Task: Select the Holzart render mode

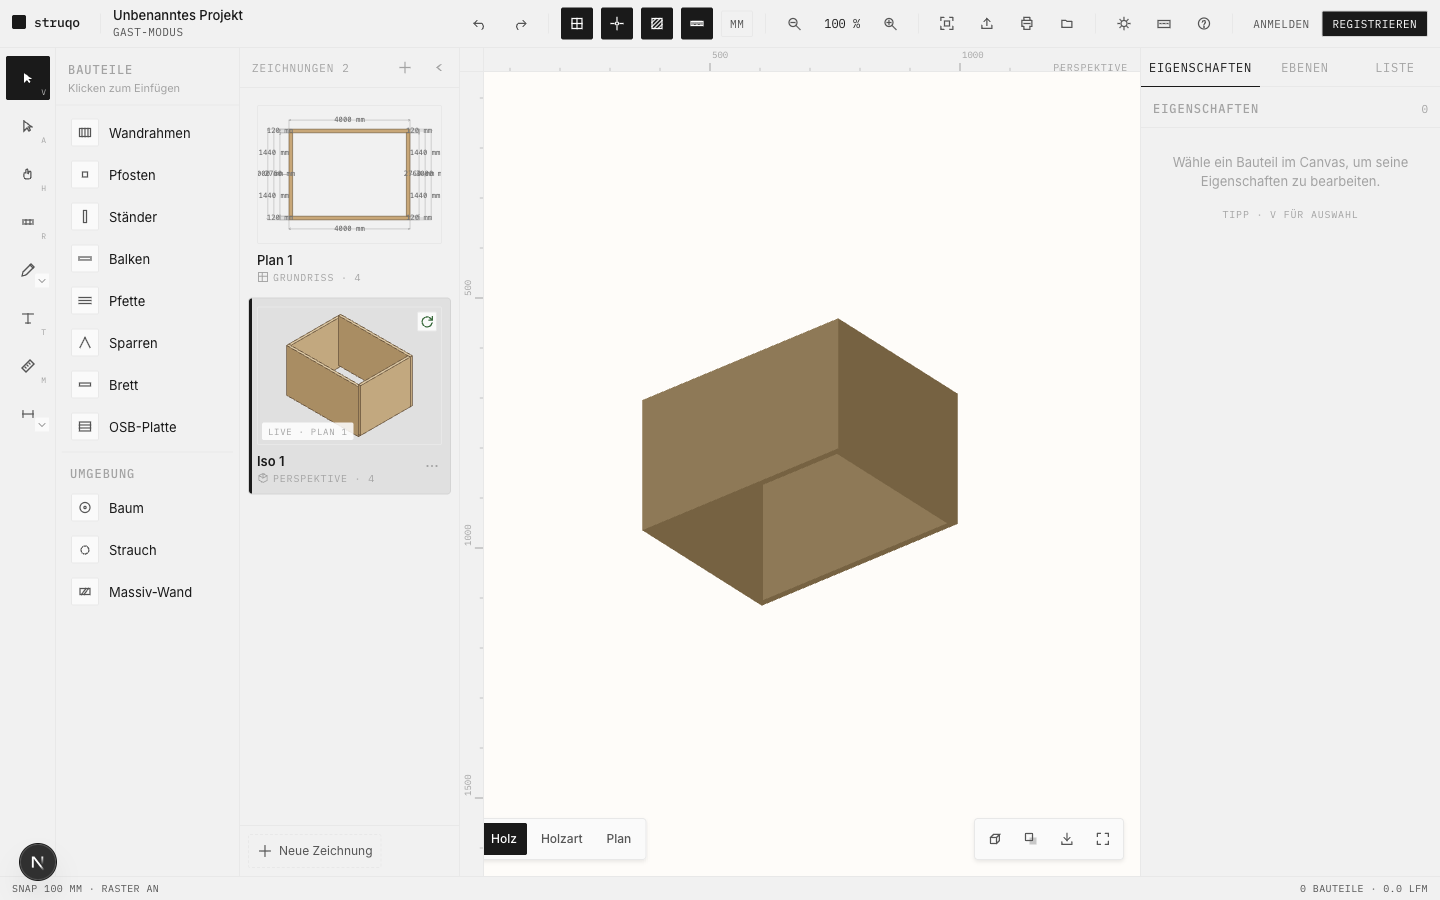Action: (x=562, y=839)
